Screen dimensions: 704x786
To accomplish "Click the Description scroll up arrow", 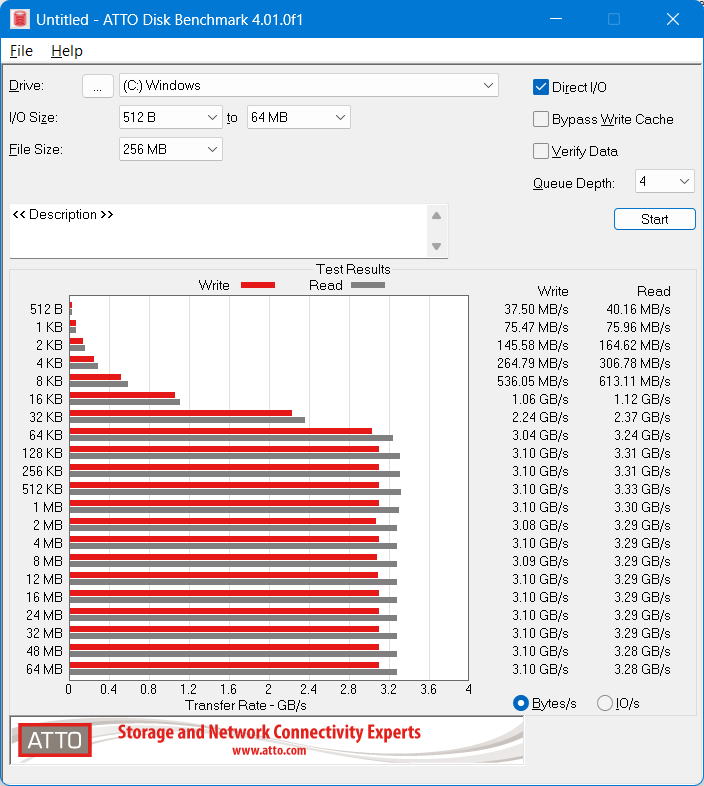I will click(x=436, y=216).
